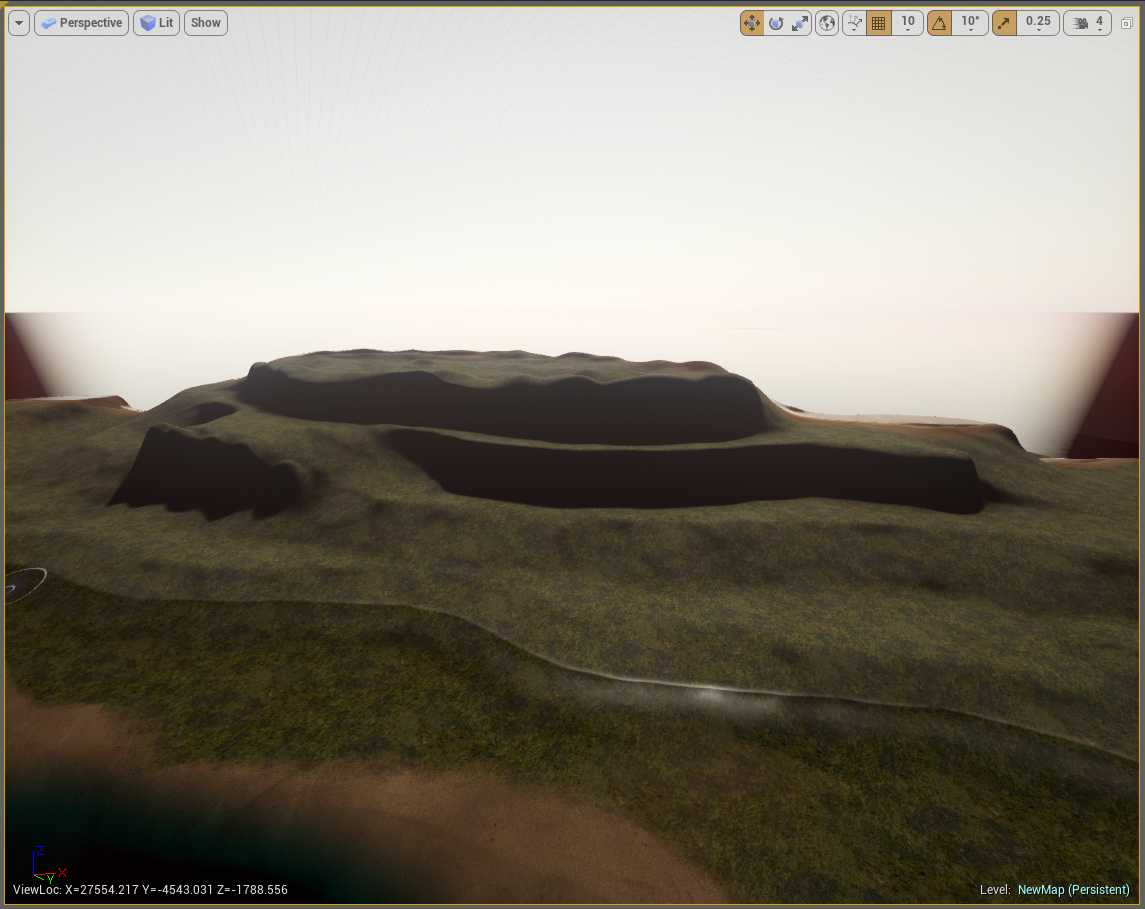Select the translate (move) transform tool

[x=752, y=23]
